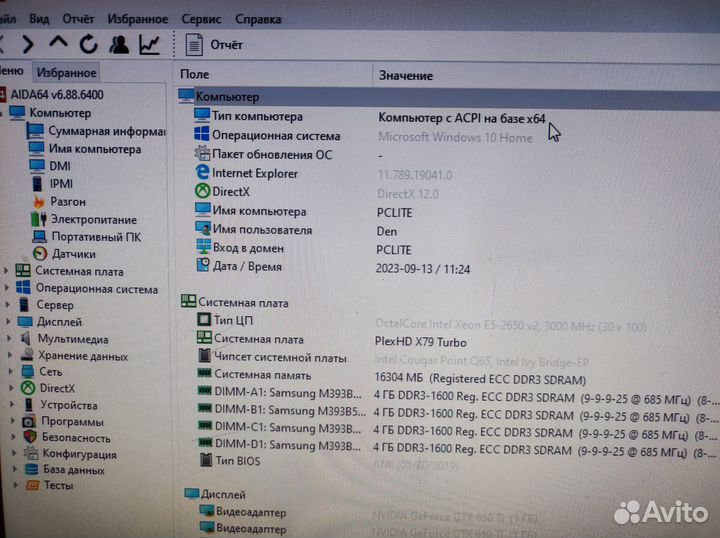The image size is (720, 538).
Task: Open the Отчёт menu
Action: click(x=78, y=19)
